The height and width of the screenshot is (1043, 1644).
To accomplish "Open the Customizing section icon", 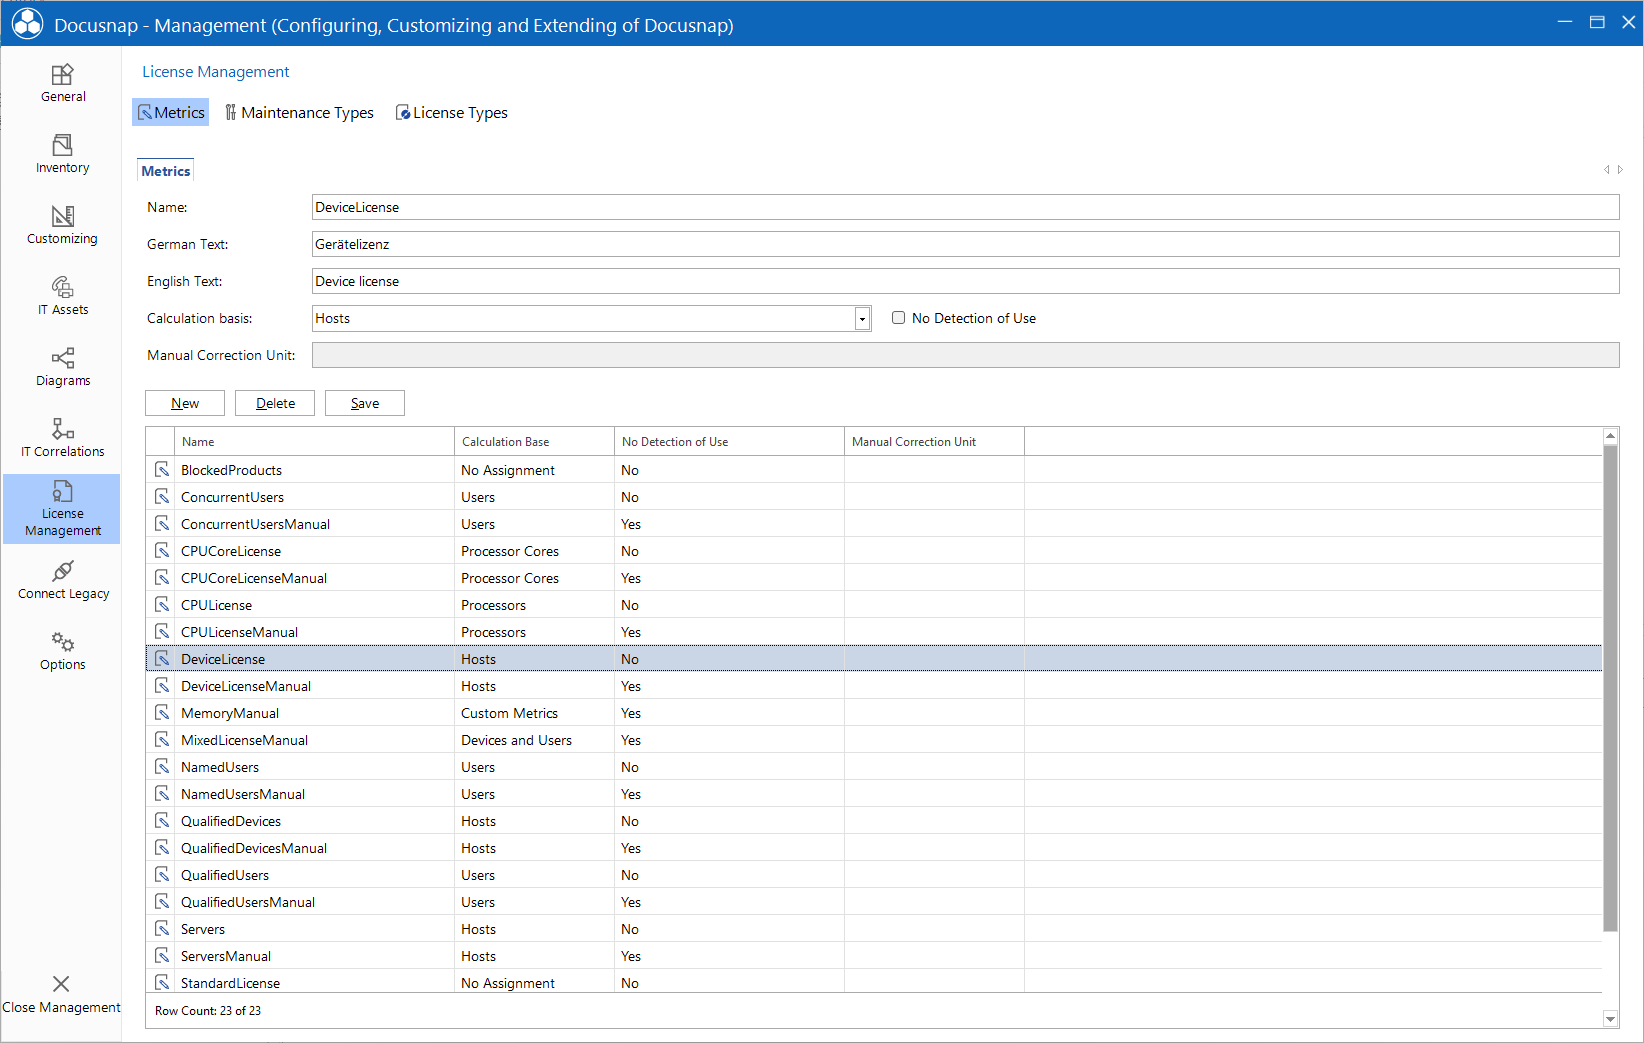I will 62,217.
